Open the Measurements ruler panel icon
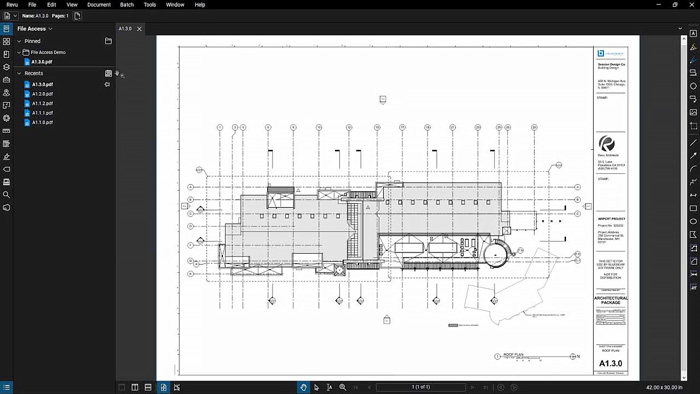Viewport: 700px width, 394px height. 6,131
